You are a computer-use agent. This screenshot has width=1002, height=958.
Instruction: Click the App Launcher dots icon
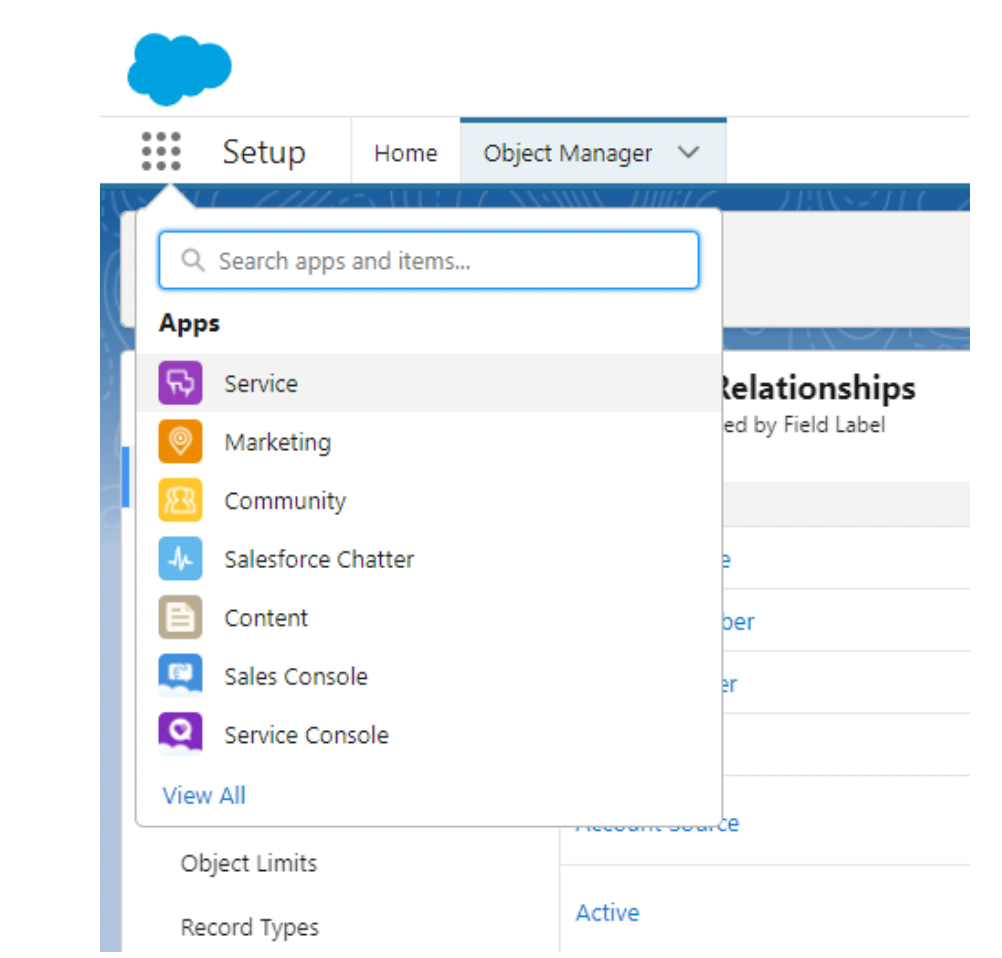coord(161,152)
